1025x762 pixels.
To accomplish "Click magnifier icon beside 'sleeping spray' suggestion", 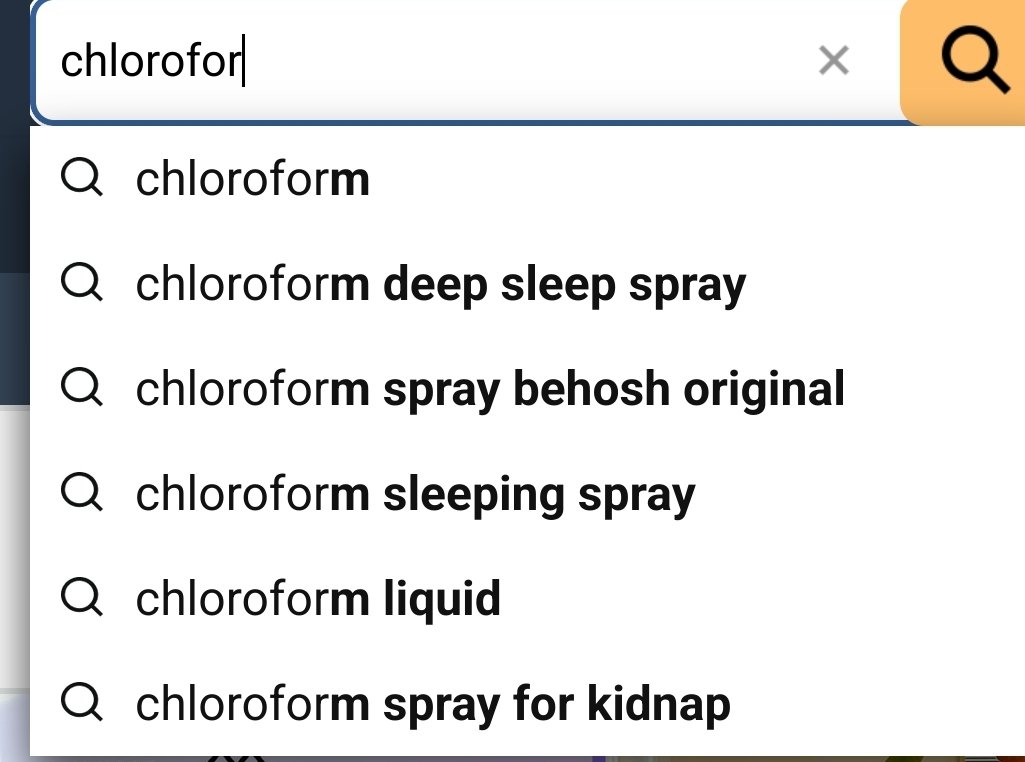I will 81,493.
